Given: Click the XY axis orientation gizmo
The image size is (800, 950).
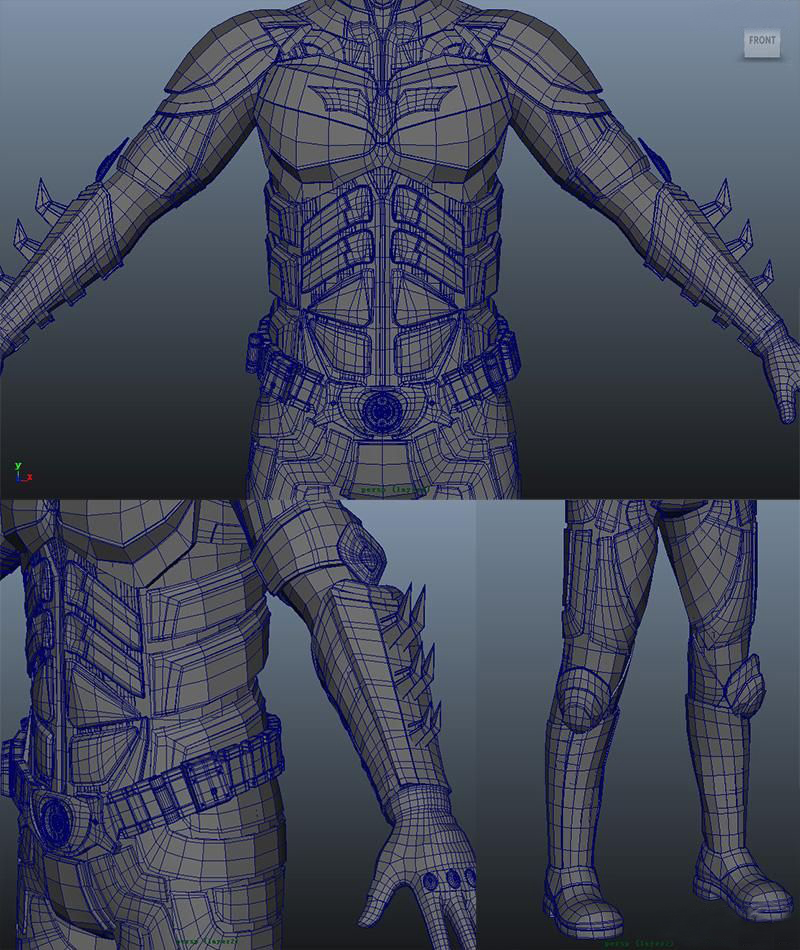Looking at the screenshot, I should pos(23,472).
